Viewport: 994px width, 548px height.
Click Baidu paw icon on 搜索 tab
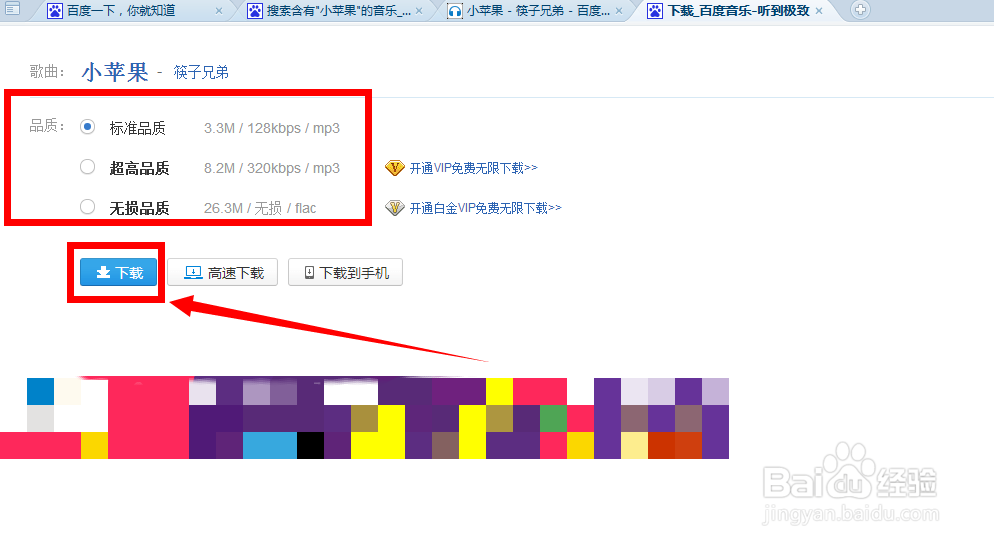[x=255, y=11]
